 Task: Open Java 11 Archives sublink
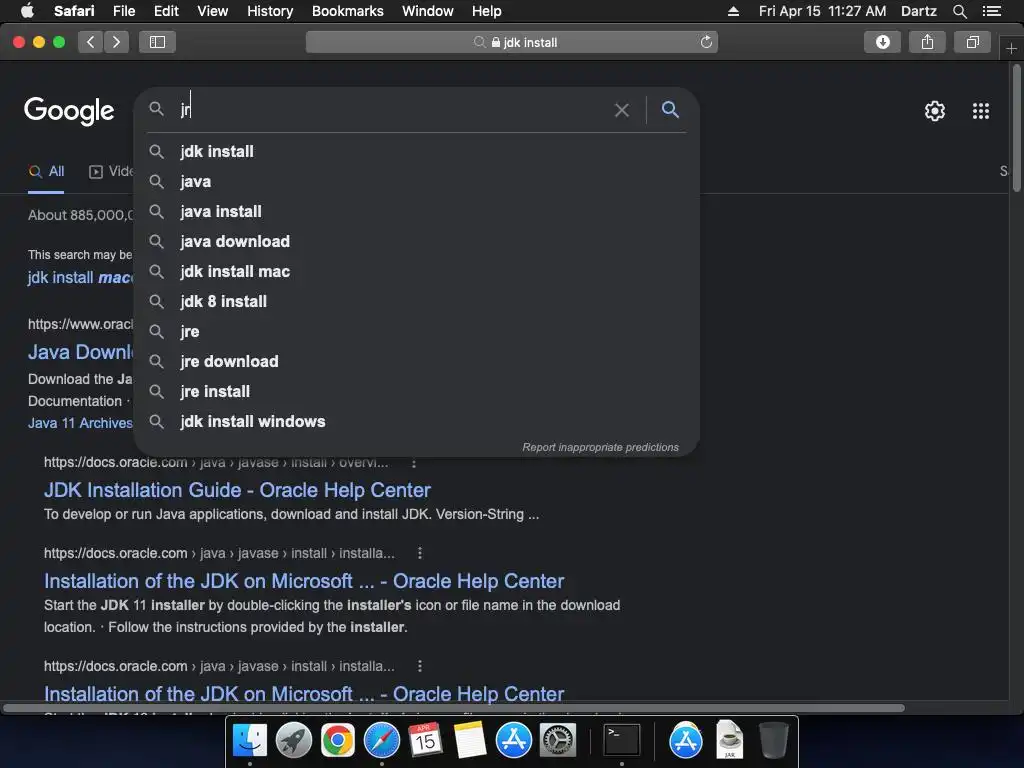(80, 423)
